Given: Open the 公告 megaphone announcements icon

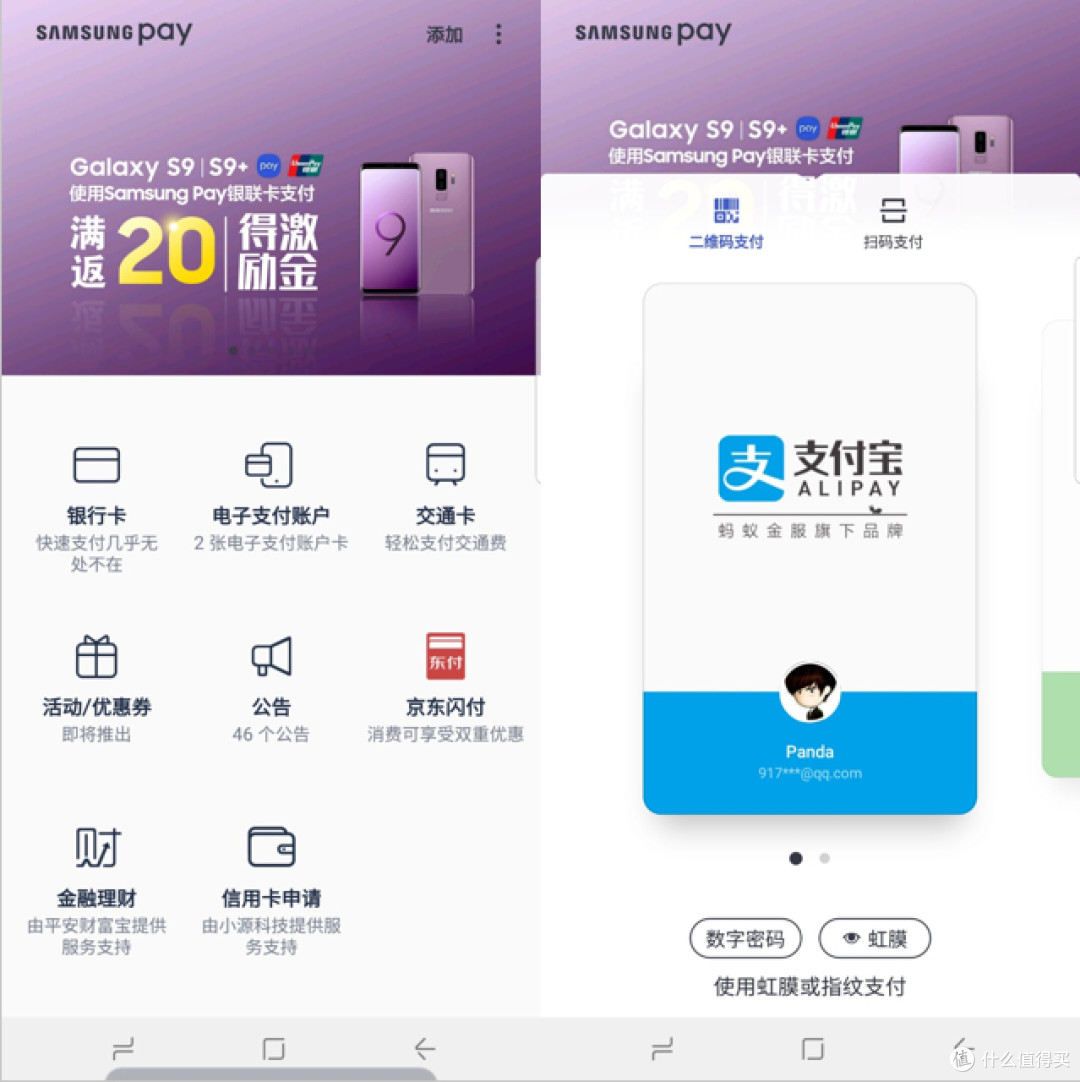Looking at the screenshot, I should (x=271, y=656).
